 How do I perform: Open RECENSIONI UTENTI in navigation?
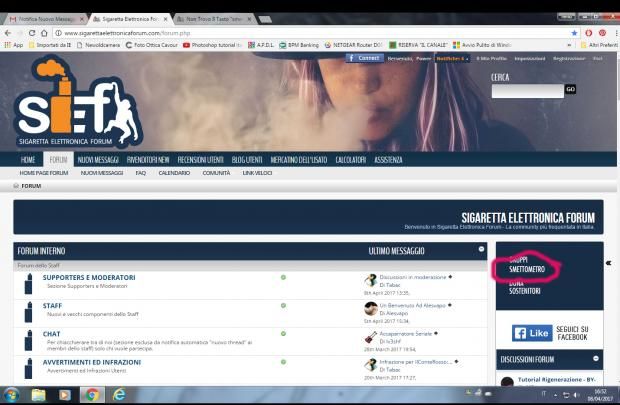click(x=200, y=160)
